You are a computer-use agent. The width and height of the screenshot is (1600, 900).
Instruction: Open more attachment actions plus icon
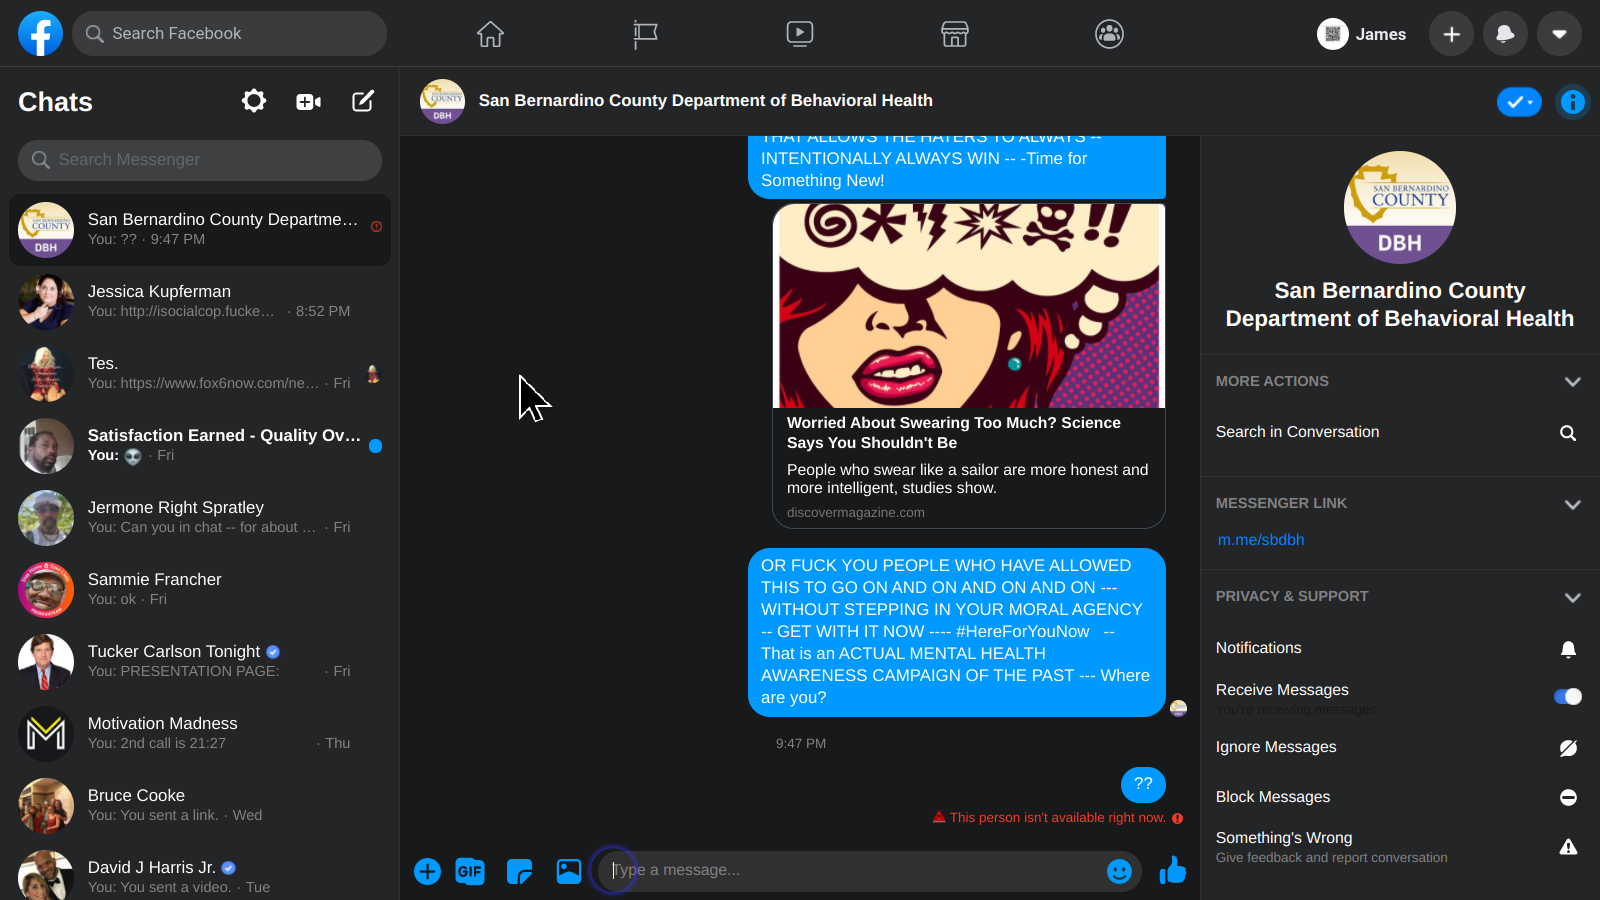[x=427, y=872]
